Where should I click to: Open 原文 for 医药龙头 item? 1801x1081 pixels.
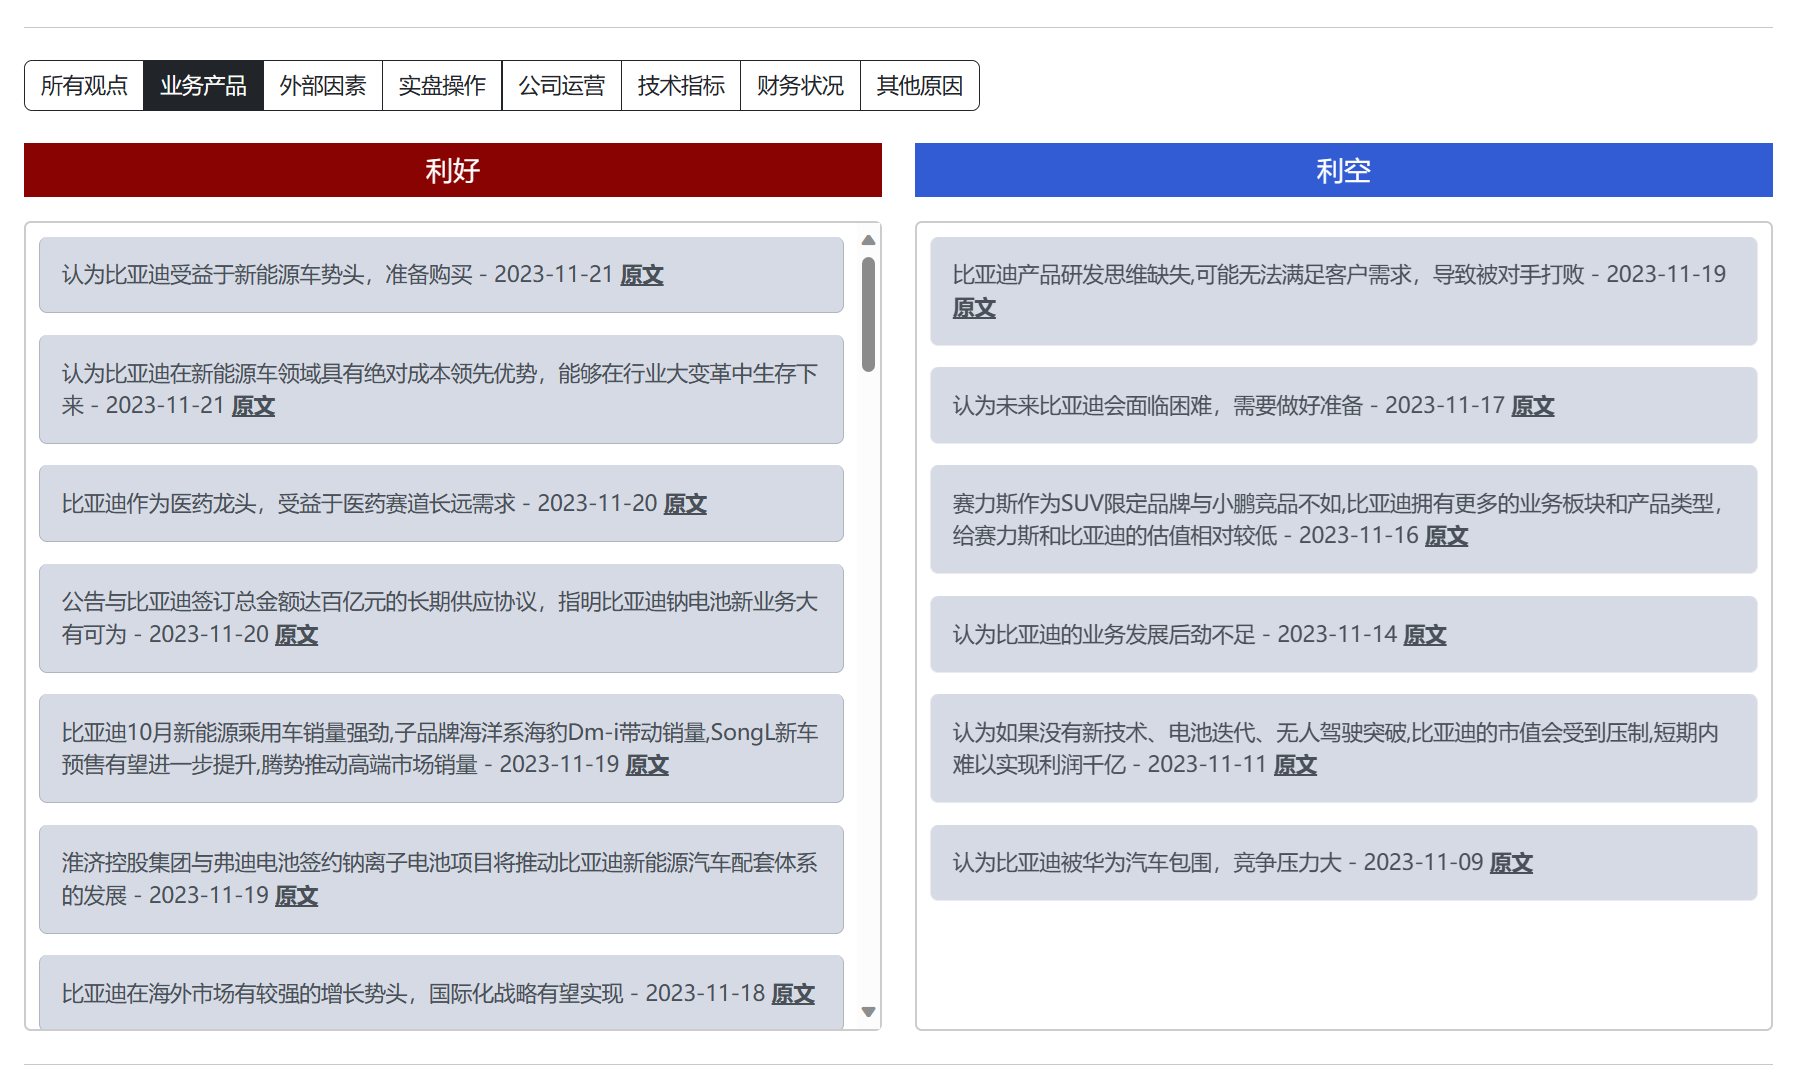(685, 504)
